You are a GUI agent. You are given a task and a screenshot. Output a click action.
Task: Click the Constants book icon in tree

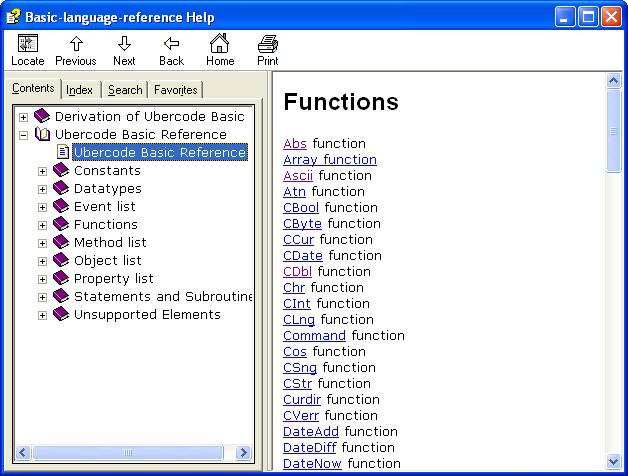point(61,171)
